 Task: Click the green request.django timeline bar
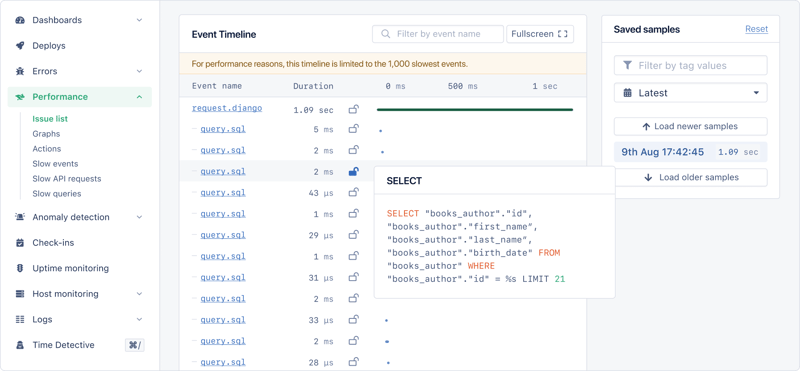[474, 109]
